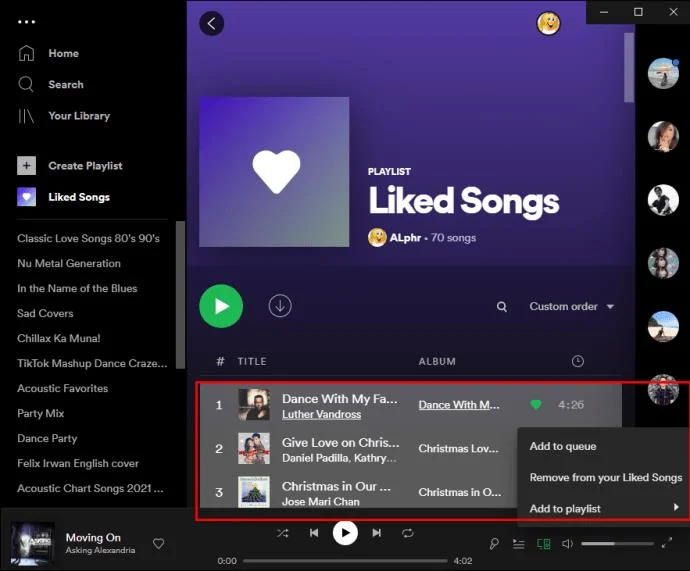
Task: Open Acoustic Favorites playlist
Action: coord(63,388)
